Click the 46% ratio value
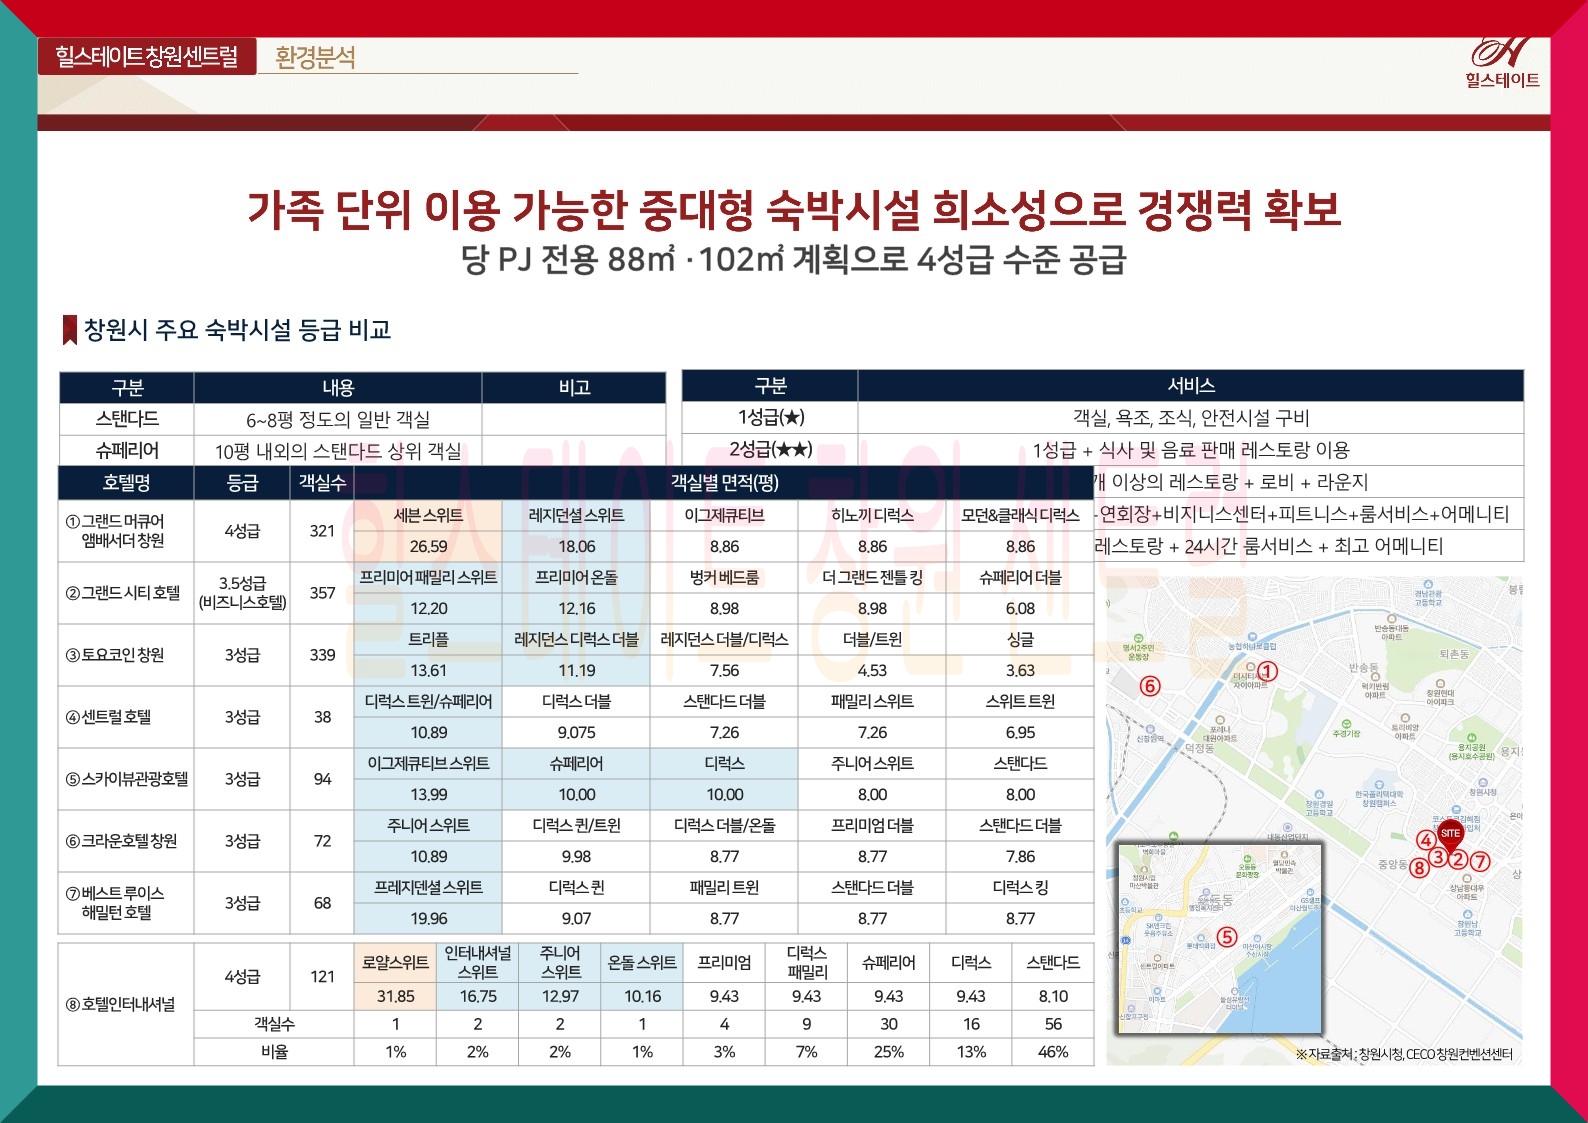 1053,1052
